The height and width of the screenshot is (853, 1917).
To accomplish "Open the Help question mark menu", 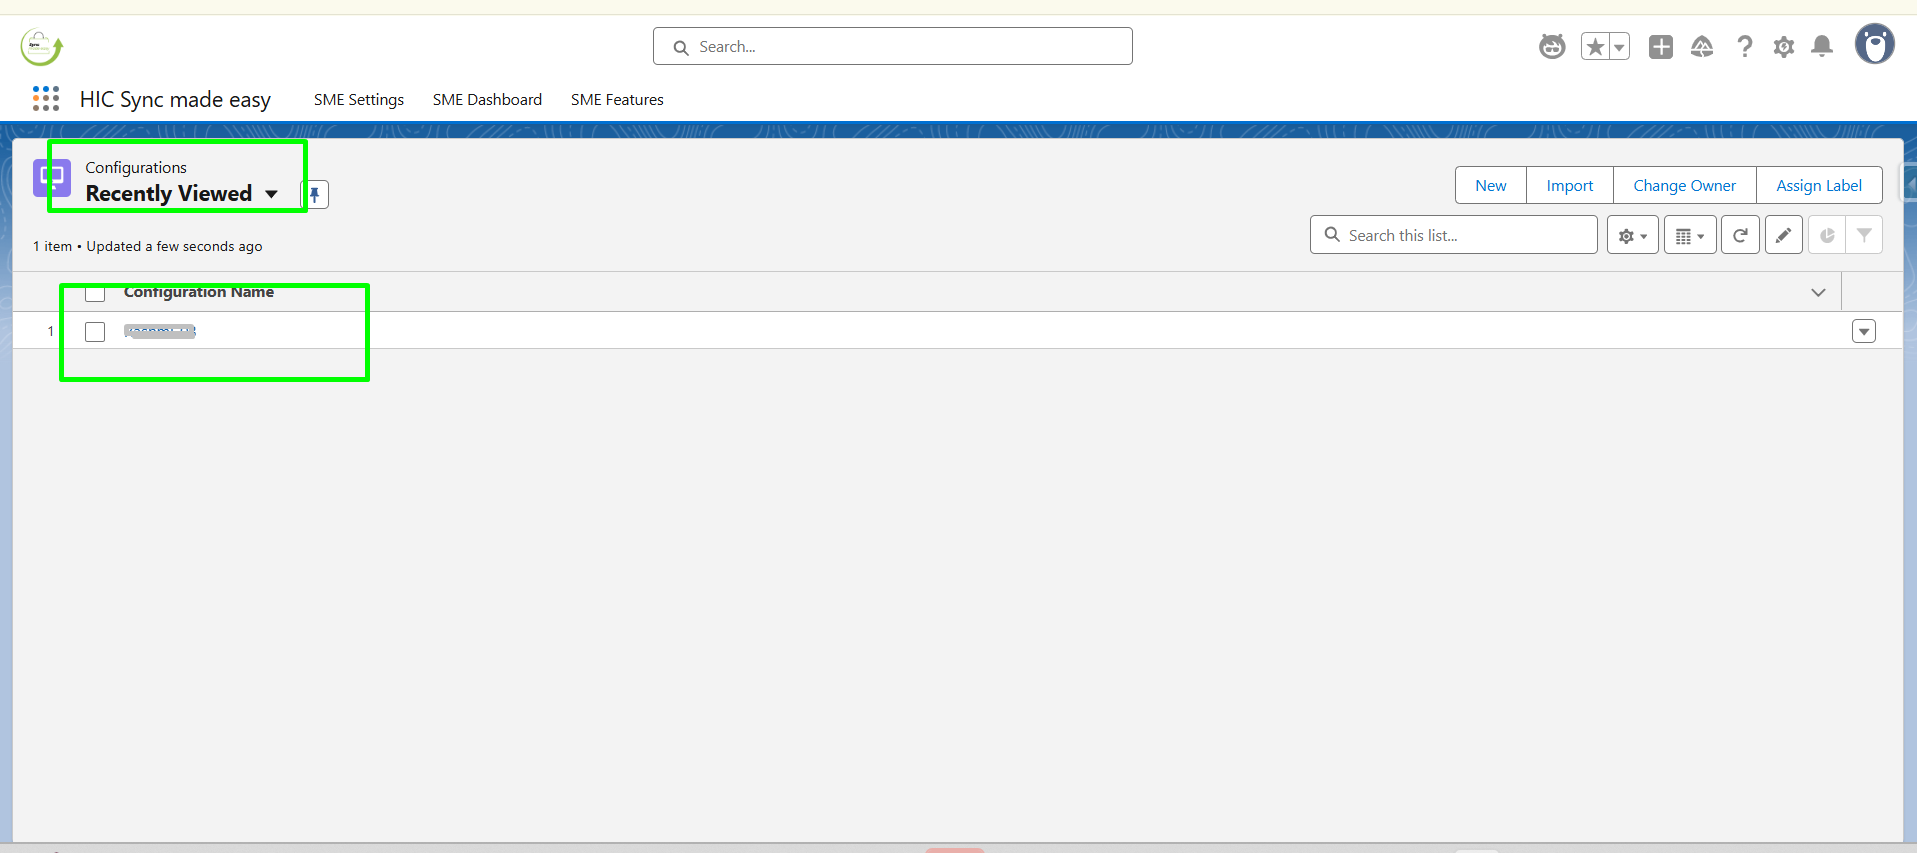I will [x=1745, y=46].
